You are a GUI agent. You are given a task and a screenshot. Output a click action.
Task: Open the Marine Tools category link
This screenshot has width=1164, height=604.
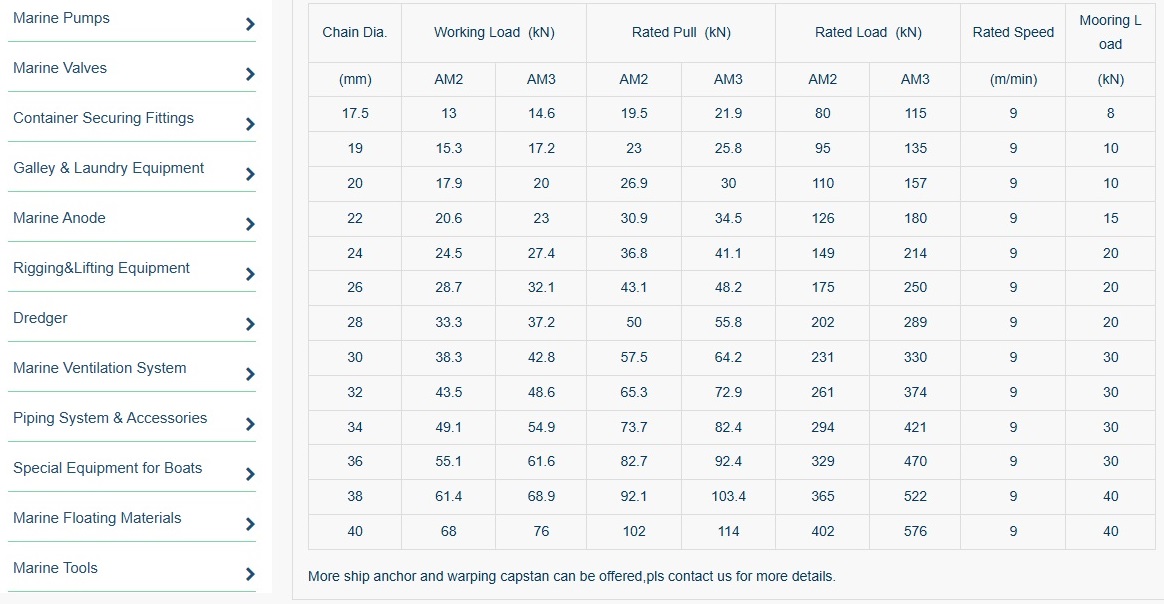tap(56, 568)
